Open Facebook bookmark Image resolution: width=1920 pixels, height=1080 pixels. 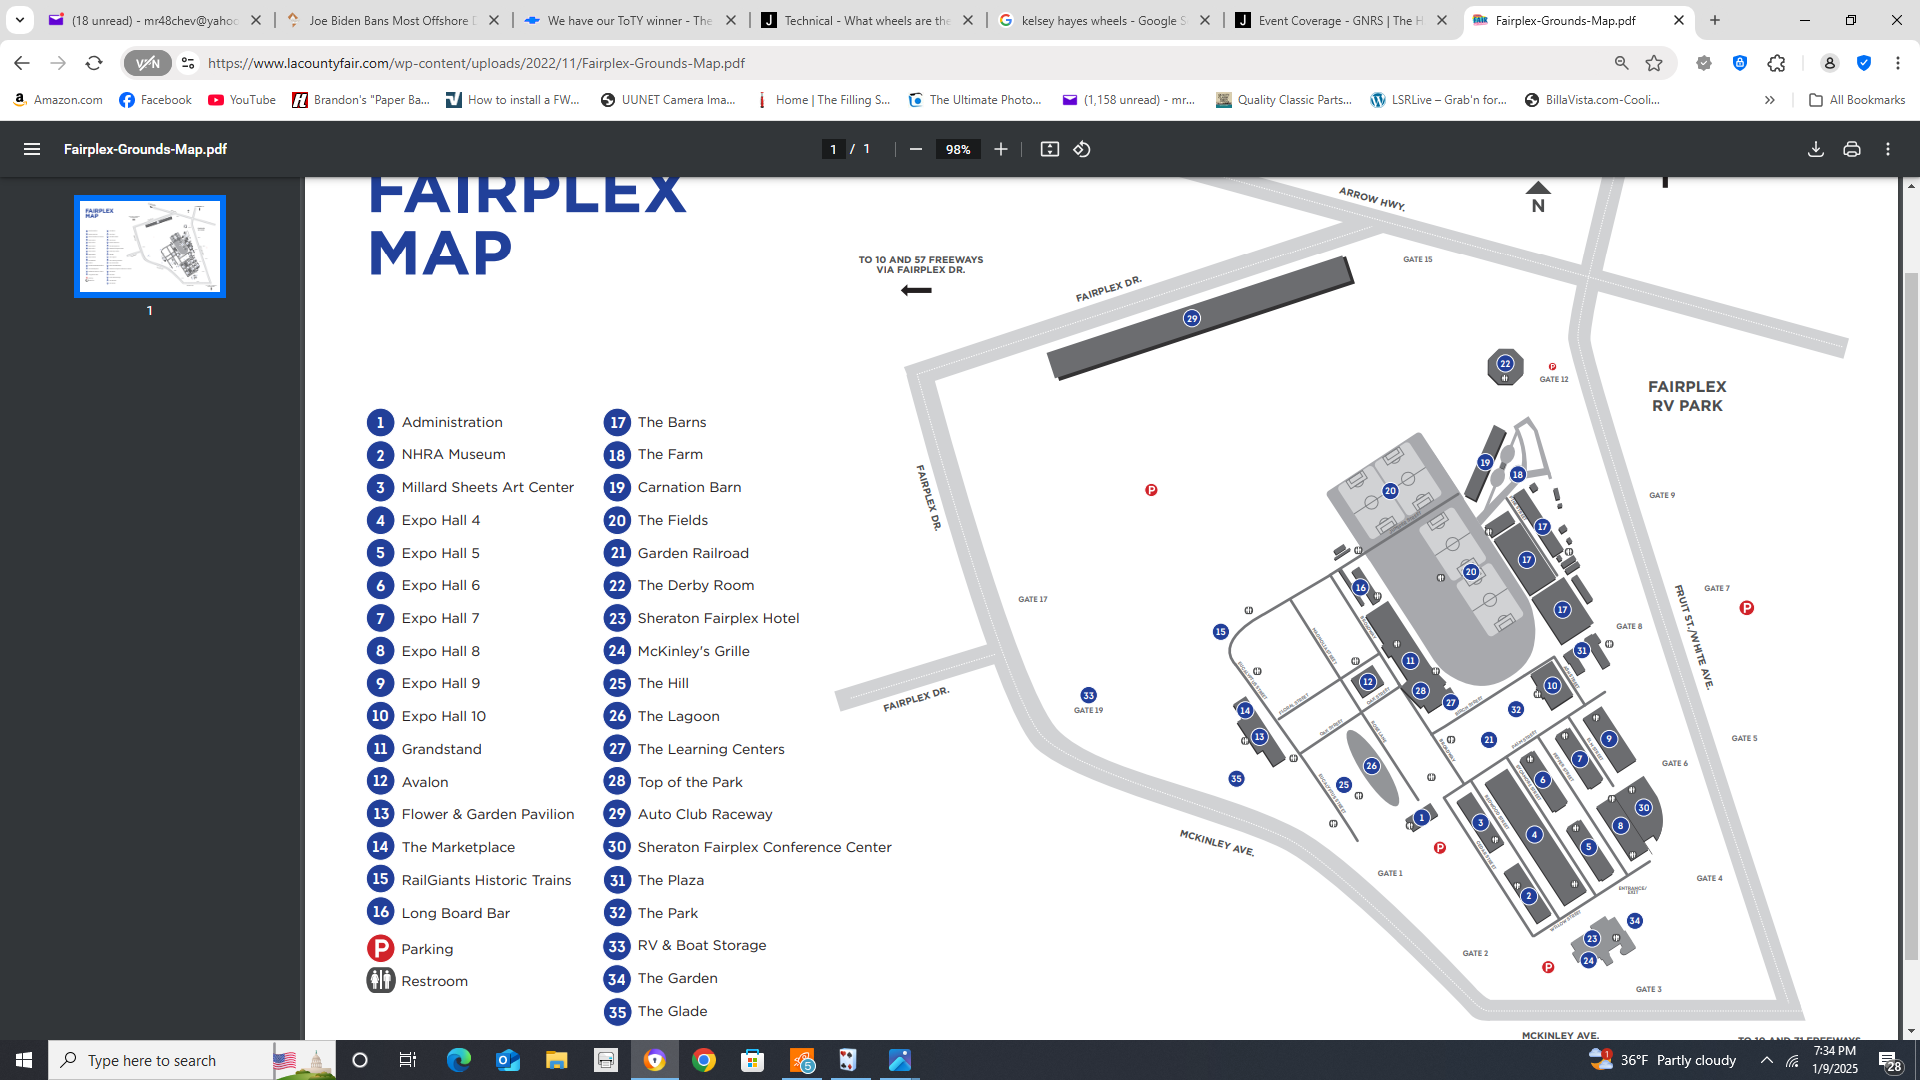point(155,100)
